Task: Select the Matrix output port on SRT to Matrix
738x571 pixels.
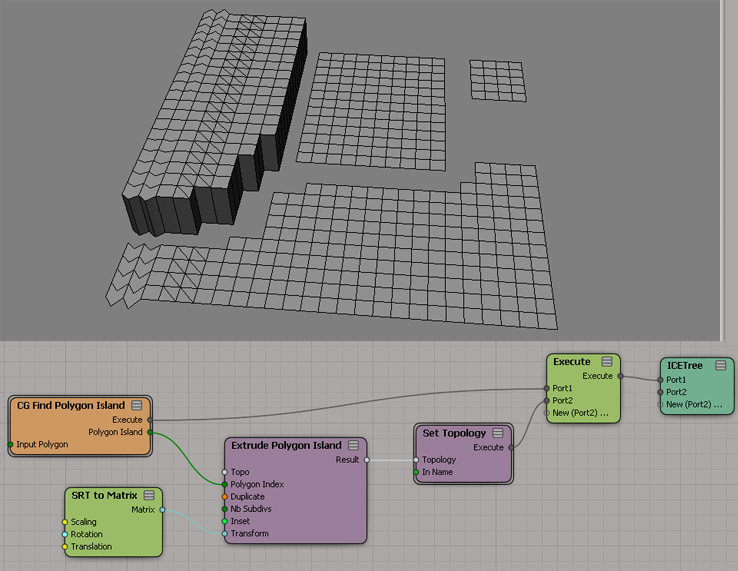Action: coord(162,509)
